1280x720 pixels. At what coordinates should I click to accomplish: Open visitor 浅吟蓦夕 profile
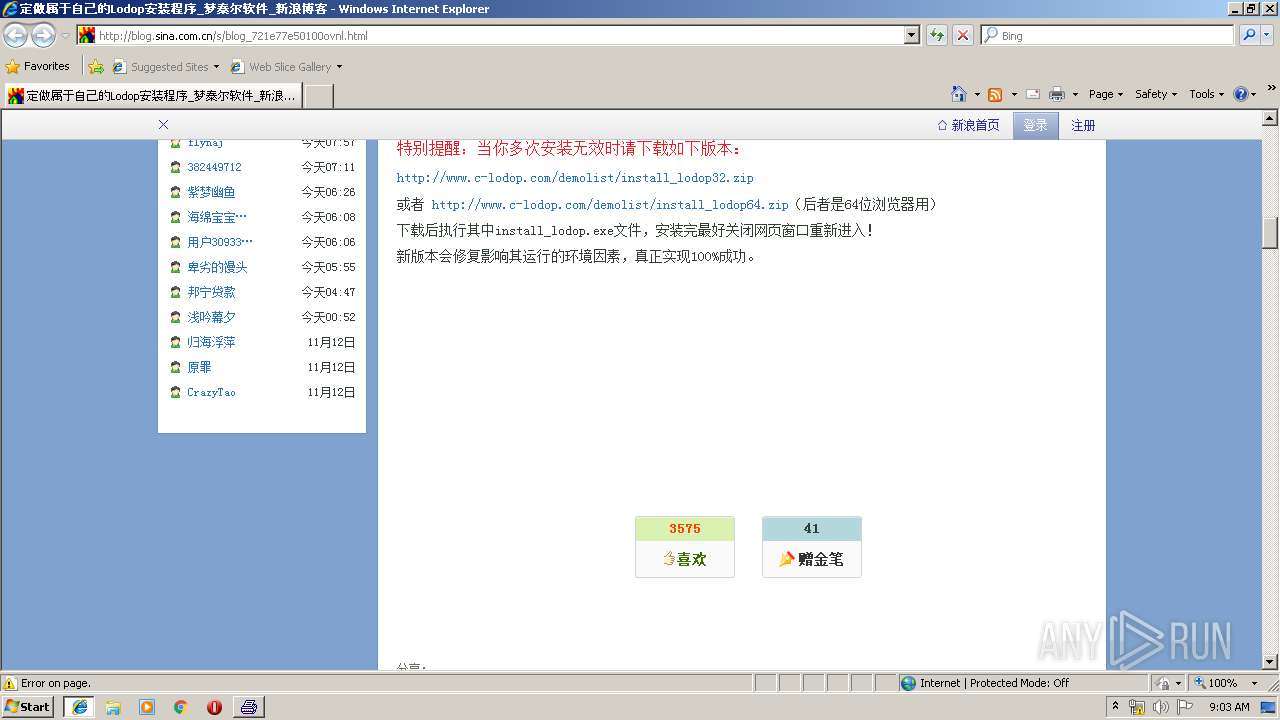point(211,317)
